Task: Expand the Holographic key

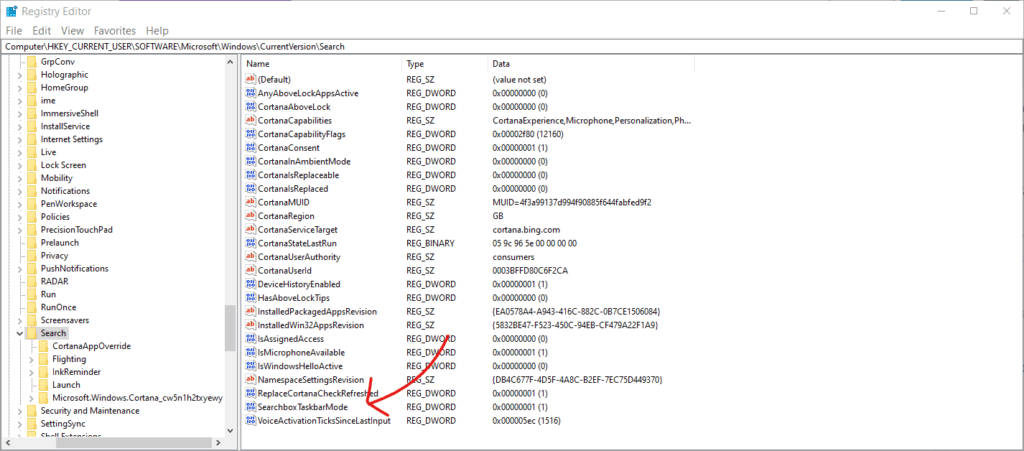Action: [20, 74]
